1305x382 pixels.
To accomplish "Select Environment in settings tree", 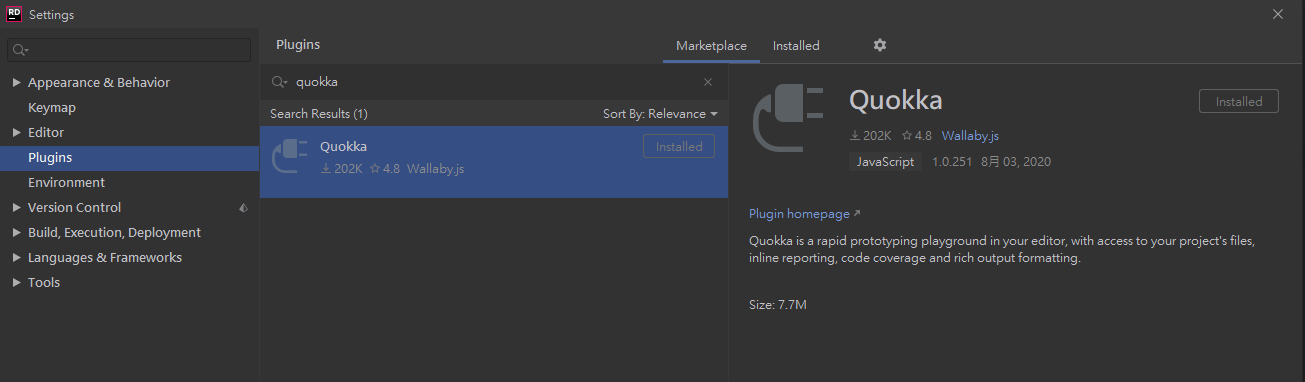I will coord(66,182).
